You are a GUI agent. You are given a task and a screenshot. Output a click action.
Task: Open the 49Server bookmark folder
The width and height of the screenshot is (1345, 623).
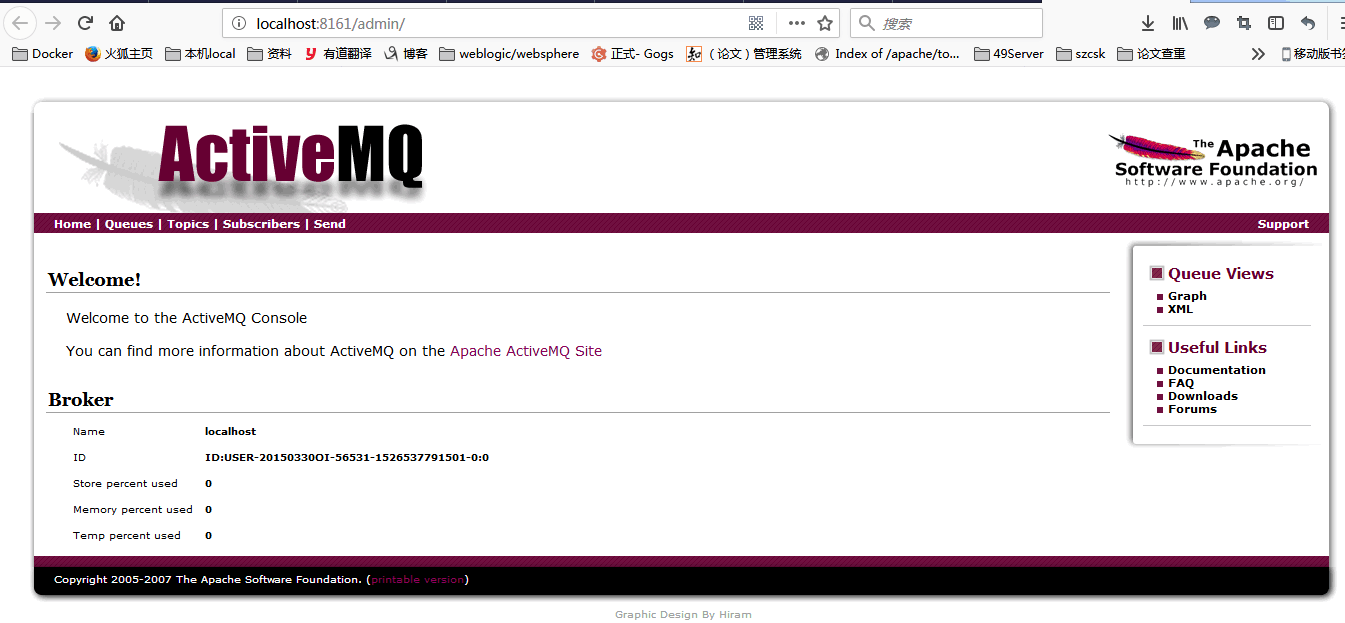(1008, 54)
